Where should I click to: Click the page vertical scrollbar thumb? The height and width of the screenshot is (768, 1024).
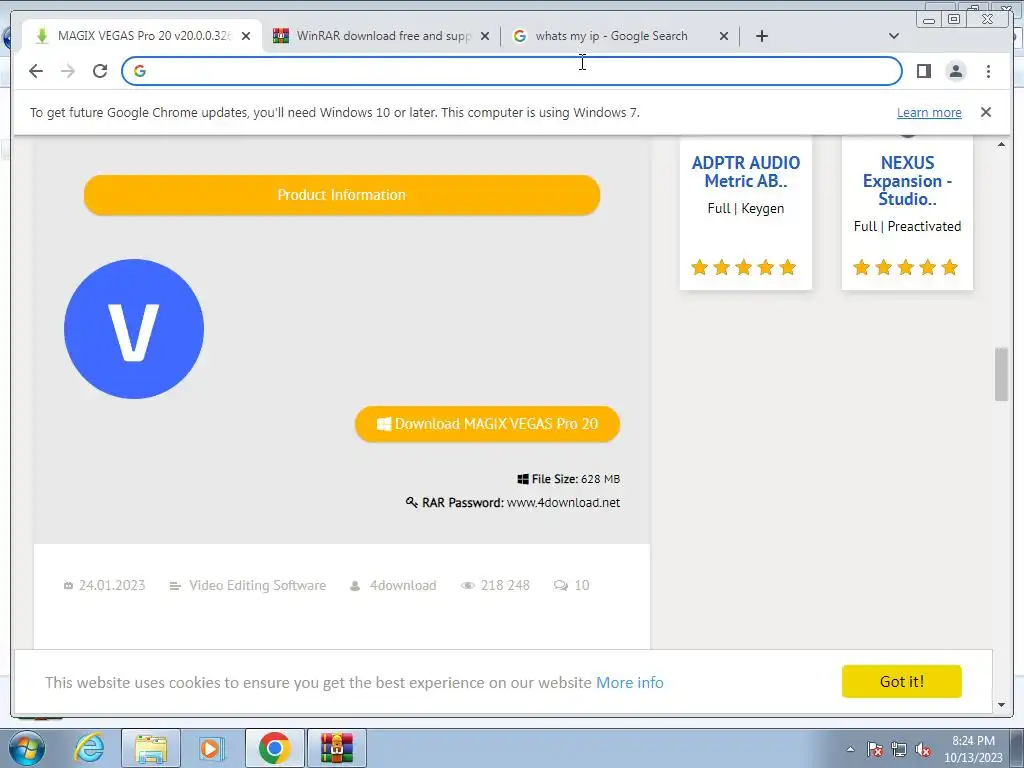pyautogui.click(x=1001, y=374)
